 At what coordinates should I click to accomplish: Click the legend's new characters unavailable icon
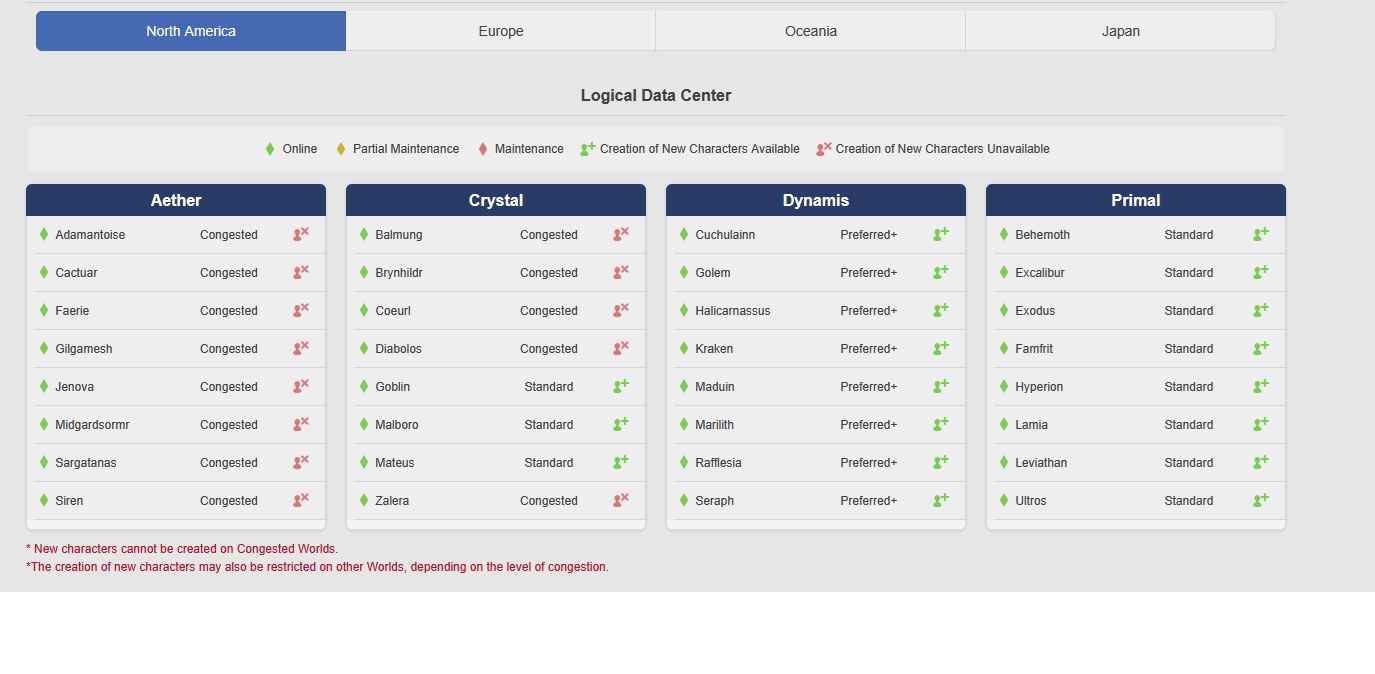pos(824,148)
